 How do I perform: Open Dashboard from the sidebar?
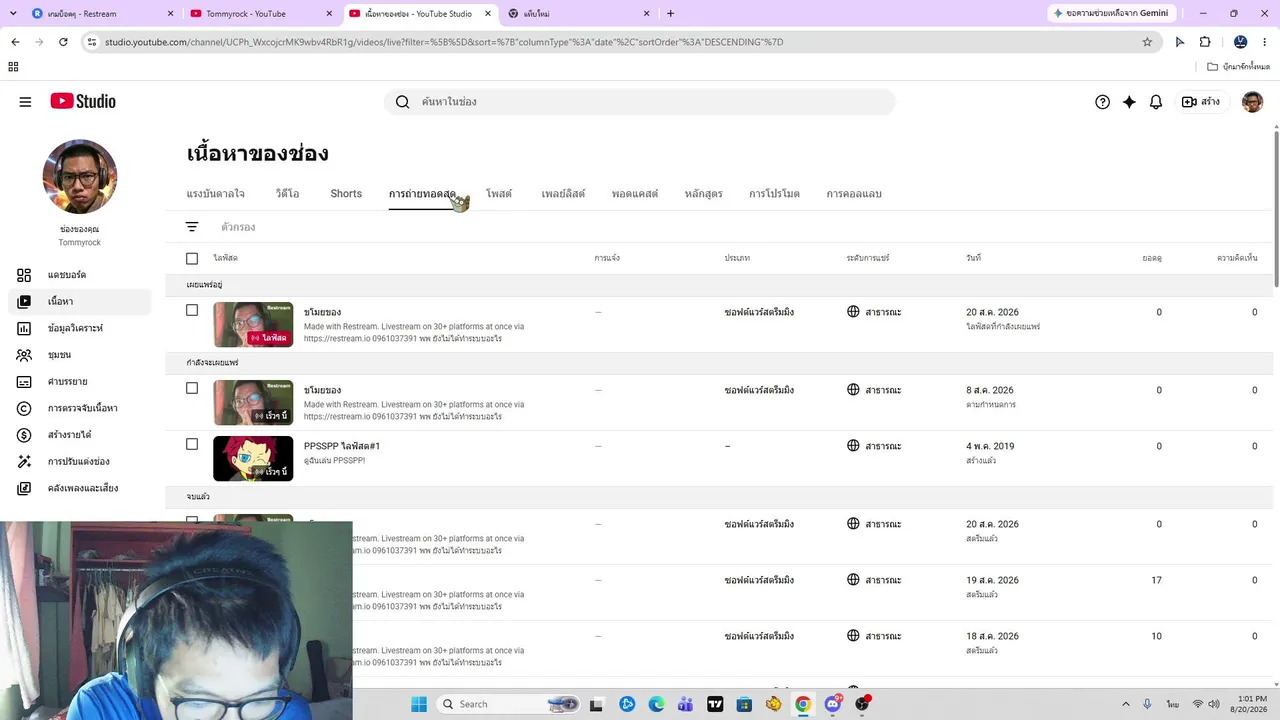pos(80,275)
